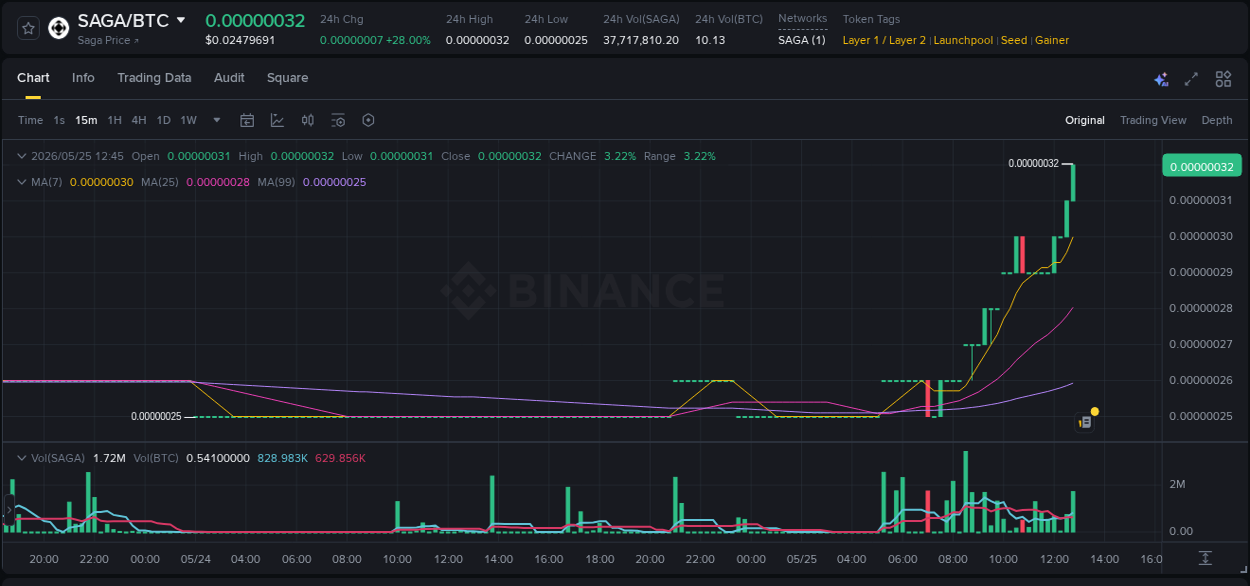Click the Vol(SAGA) value 1.72M
The height and width of the screenshot is (586, 1250).
pyautogui.click(x=109, y=458)
